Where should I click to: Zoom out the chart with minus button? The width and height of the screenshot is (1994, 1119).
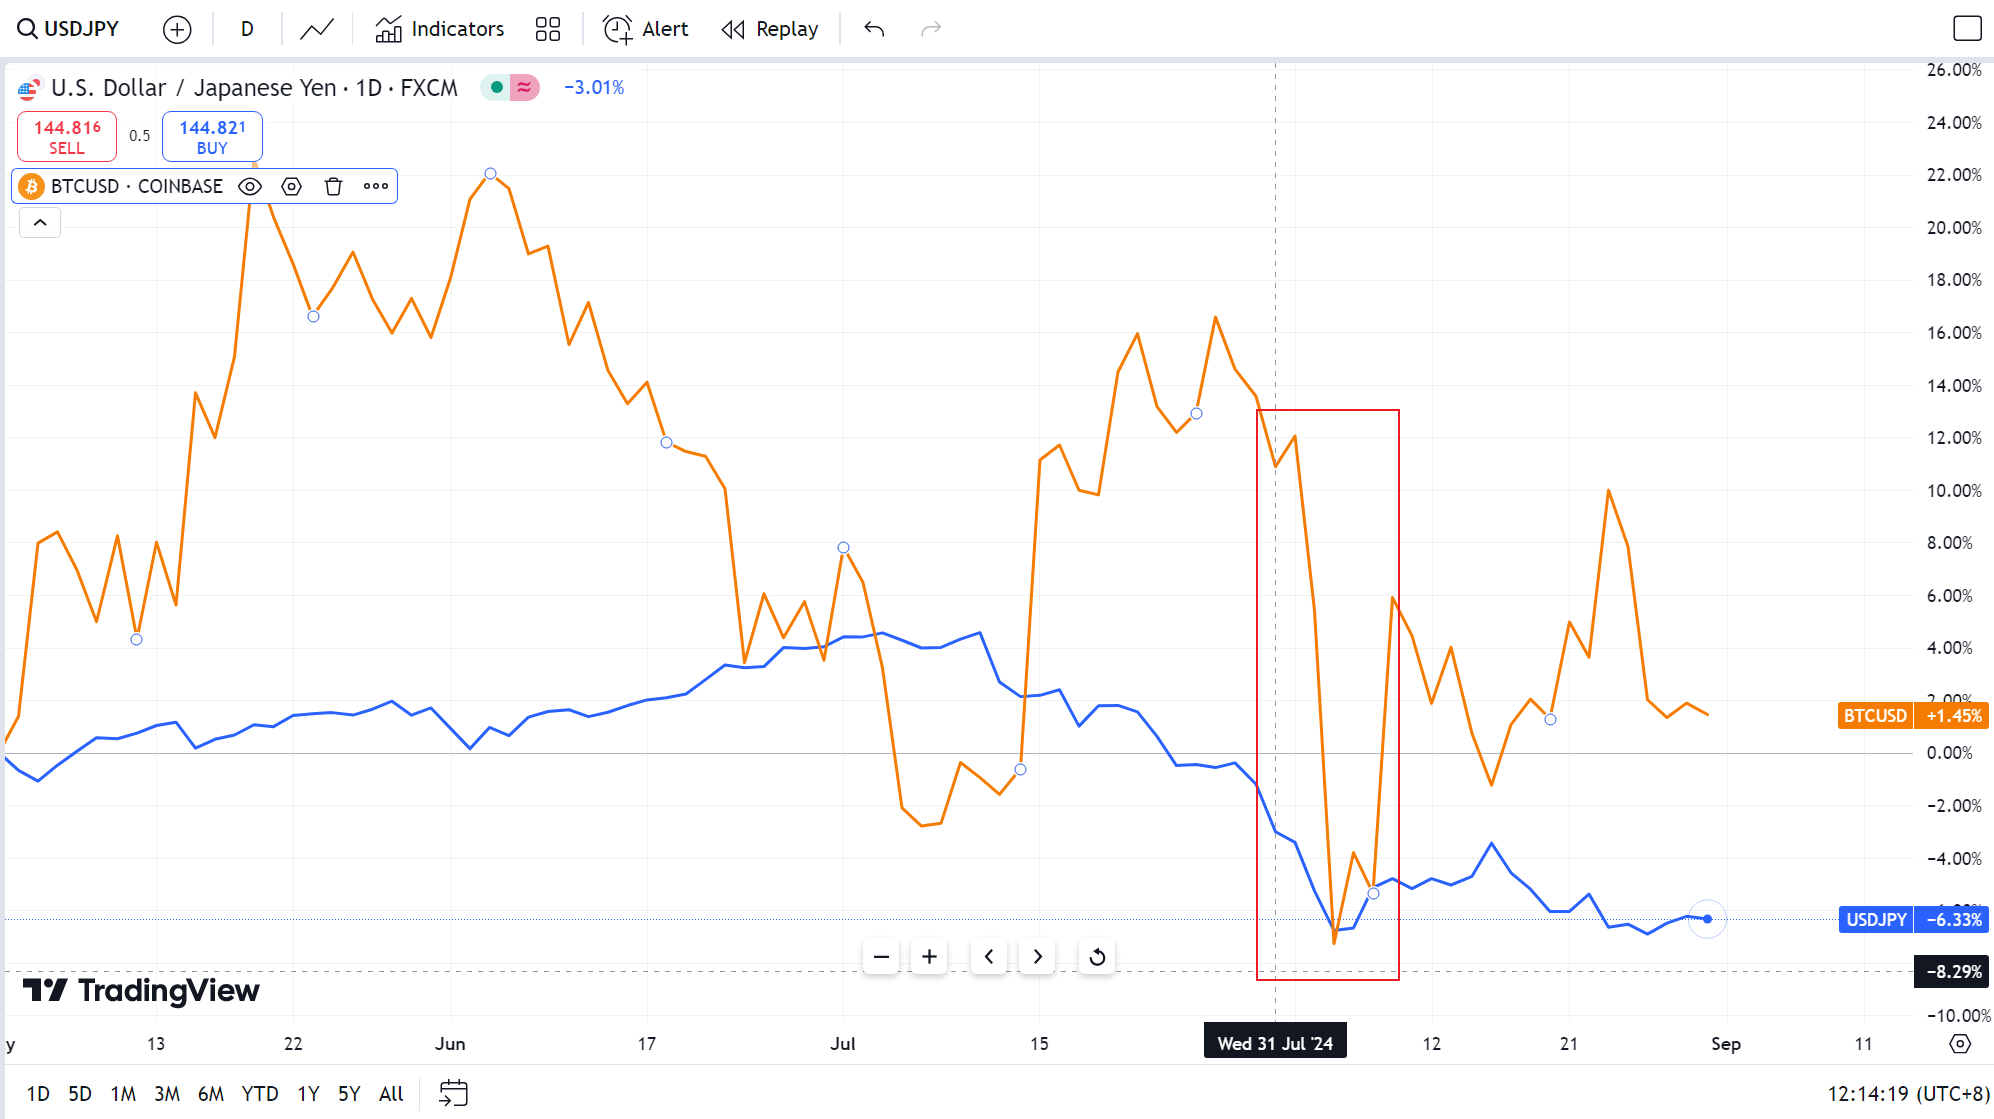(x=881, y=957)
